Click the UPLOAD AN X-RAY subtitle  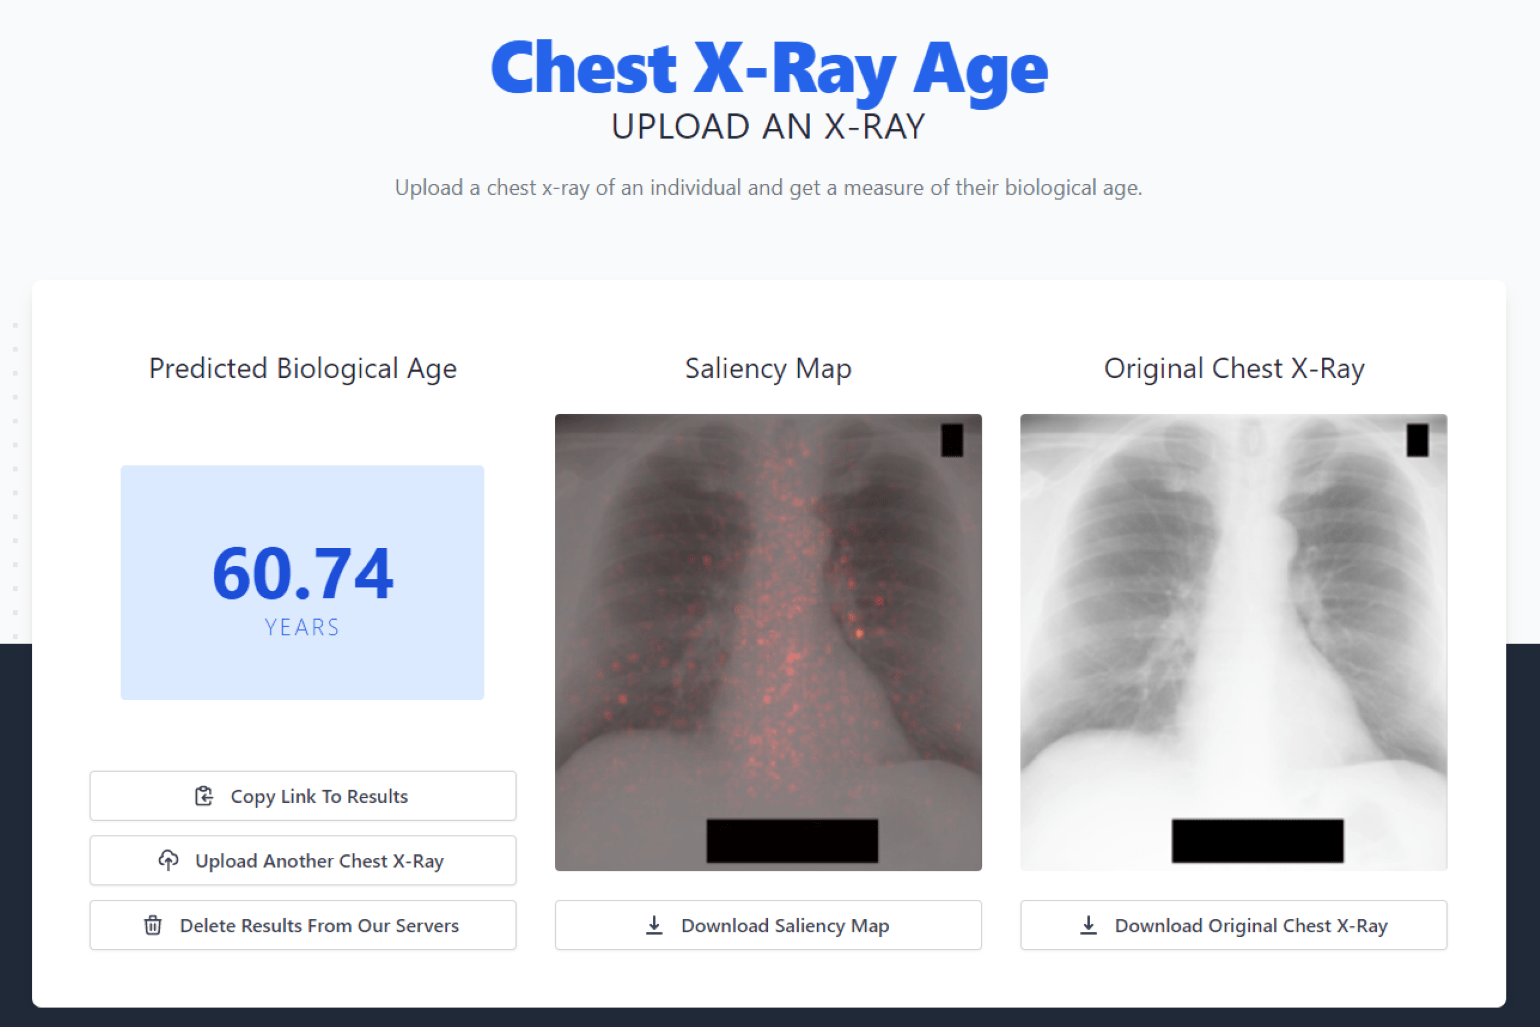tap(769, 127)
